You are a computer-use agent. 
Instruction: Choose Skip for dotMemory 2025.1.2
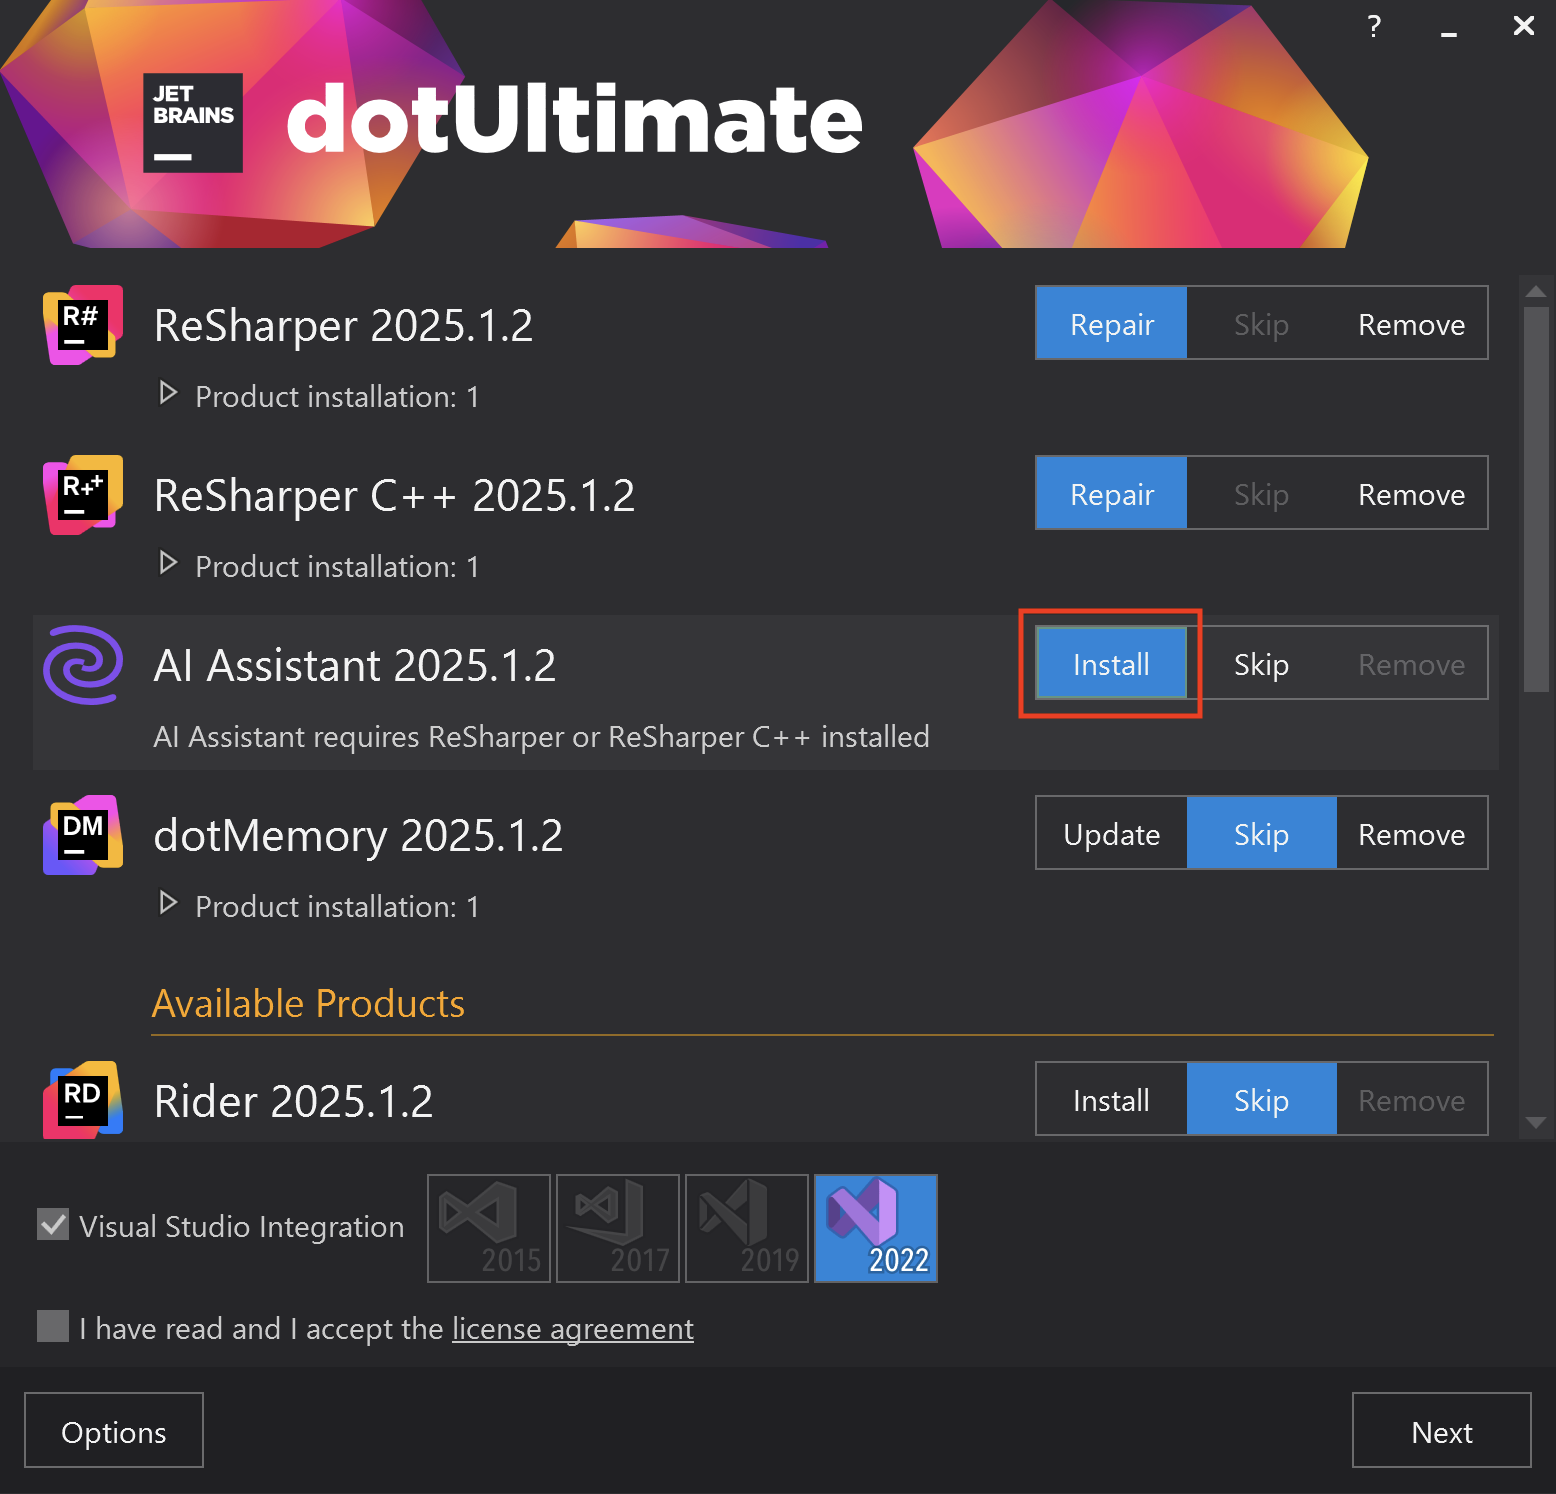click(x=1261, y=833)
